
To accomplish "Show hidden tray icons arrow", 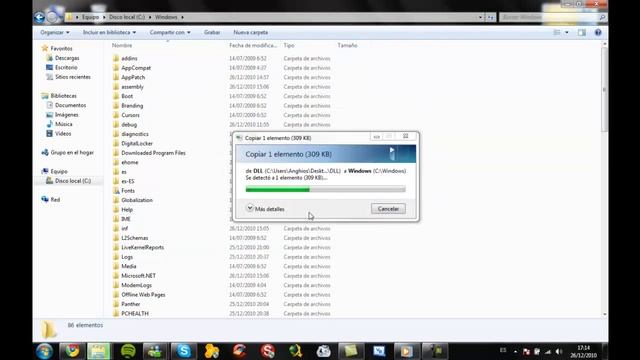I will point(516,351).
